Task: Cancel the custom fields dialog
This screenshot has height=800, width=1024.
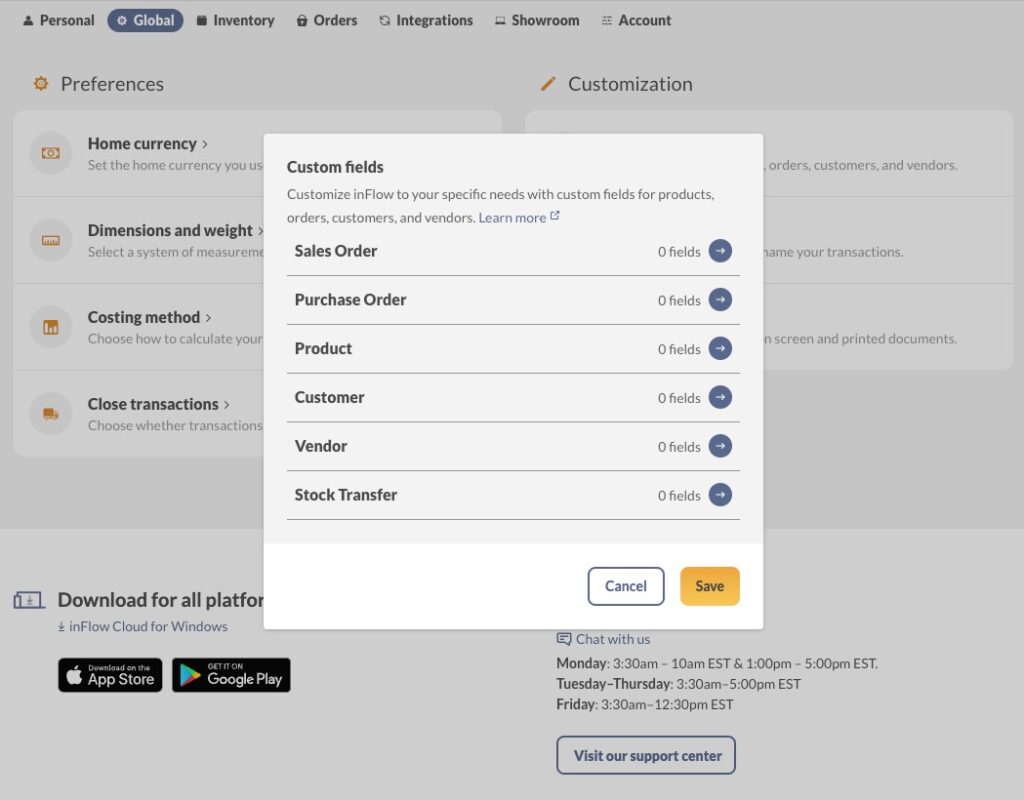Action: tap(626, 586)
